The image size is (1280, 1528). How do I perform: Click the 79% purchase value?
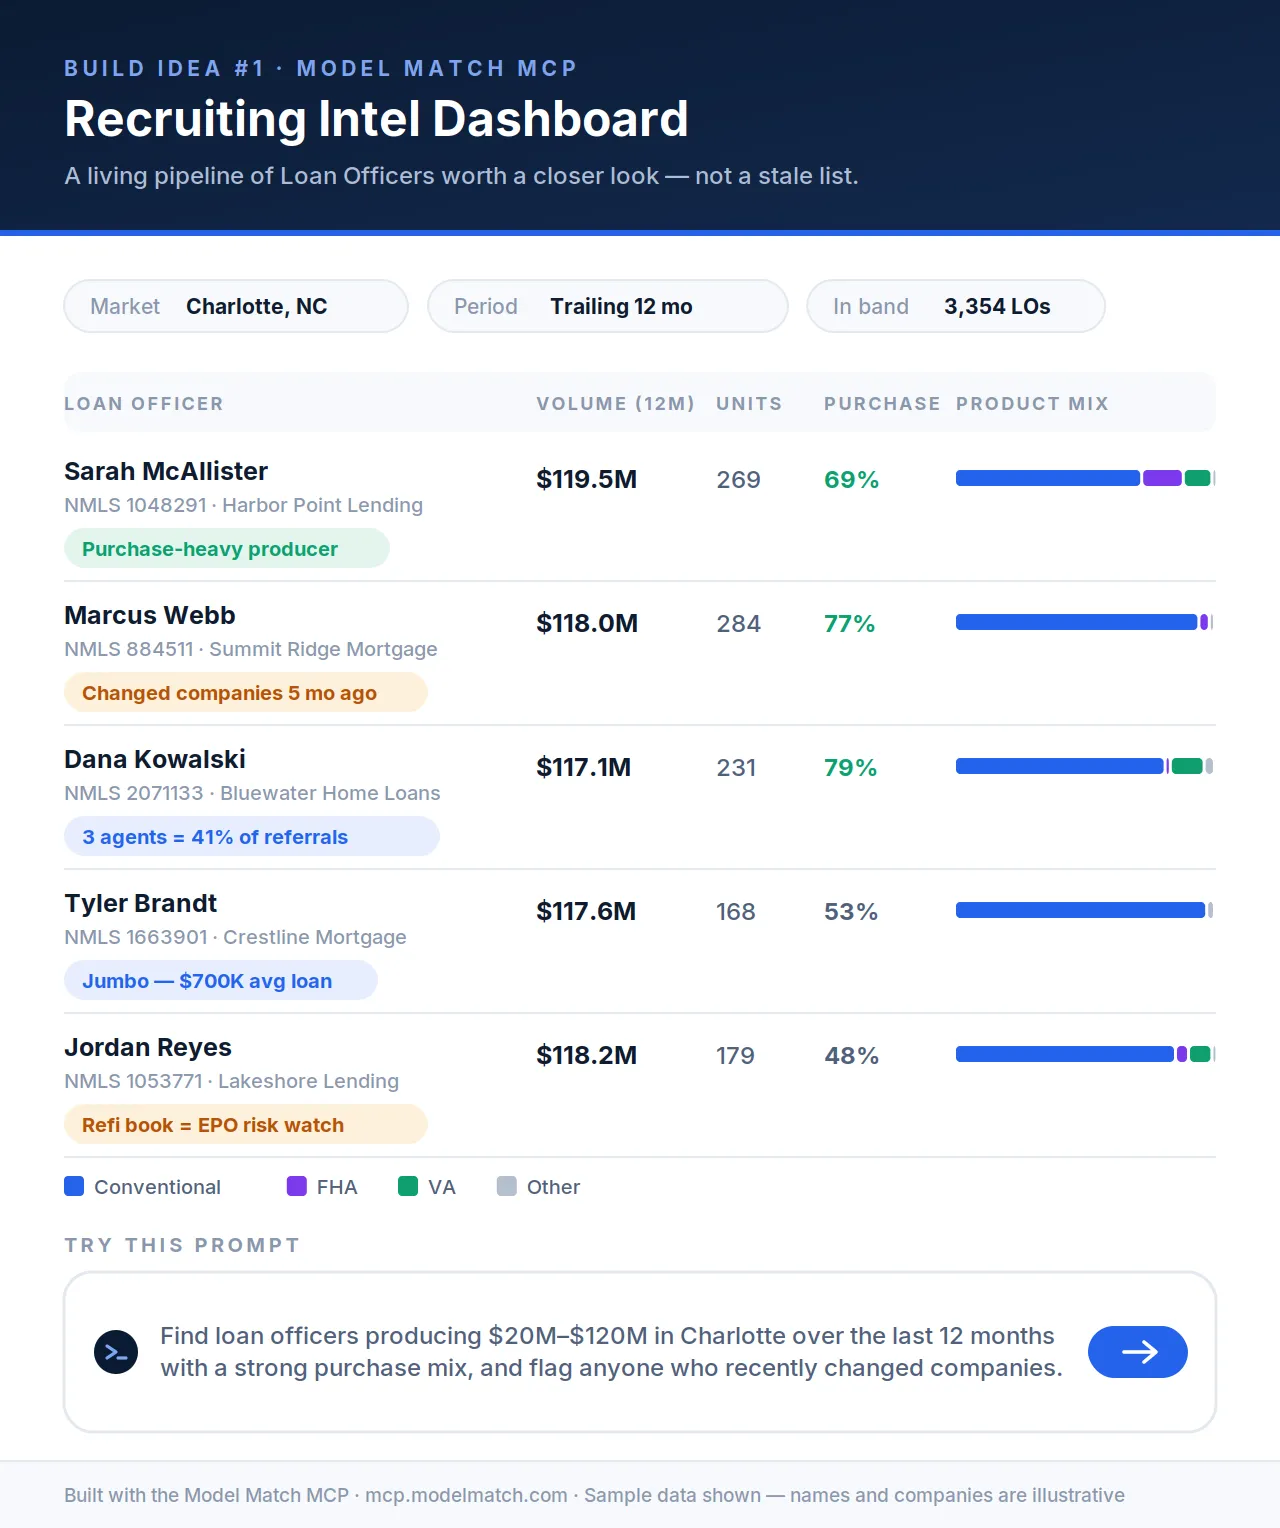(850, 767)
